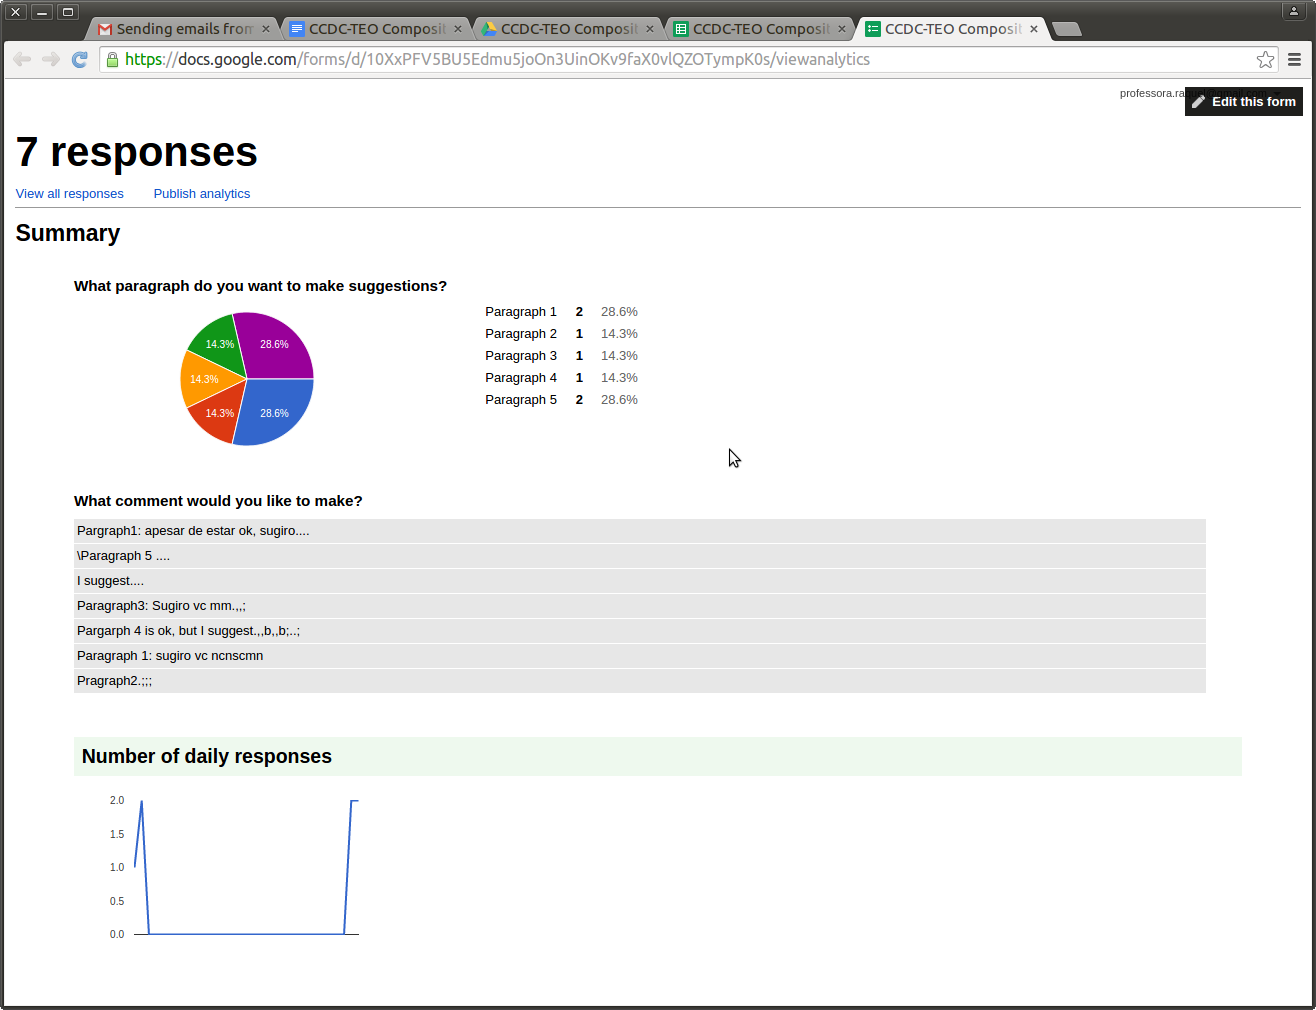
Task: Select the comment row 'I suggest....'
Action: click(640, 581)
